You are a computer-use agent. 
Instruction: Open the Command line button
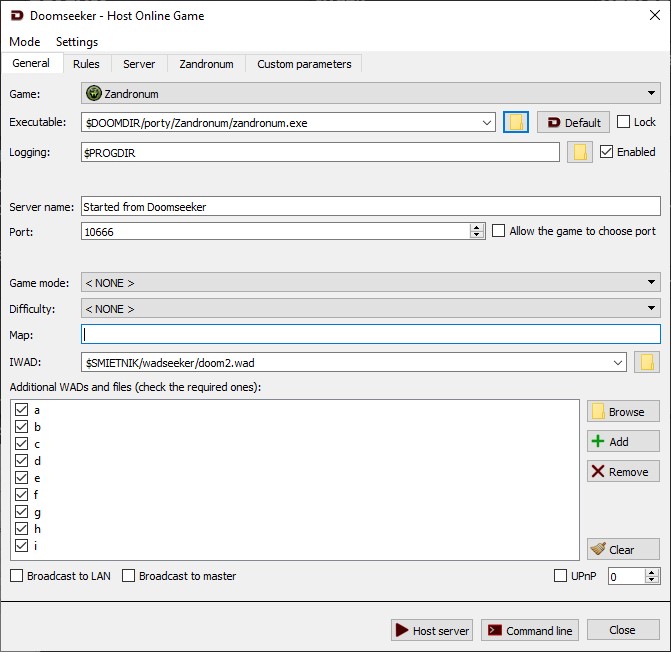point(529,631)
